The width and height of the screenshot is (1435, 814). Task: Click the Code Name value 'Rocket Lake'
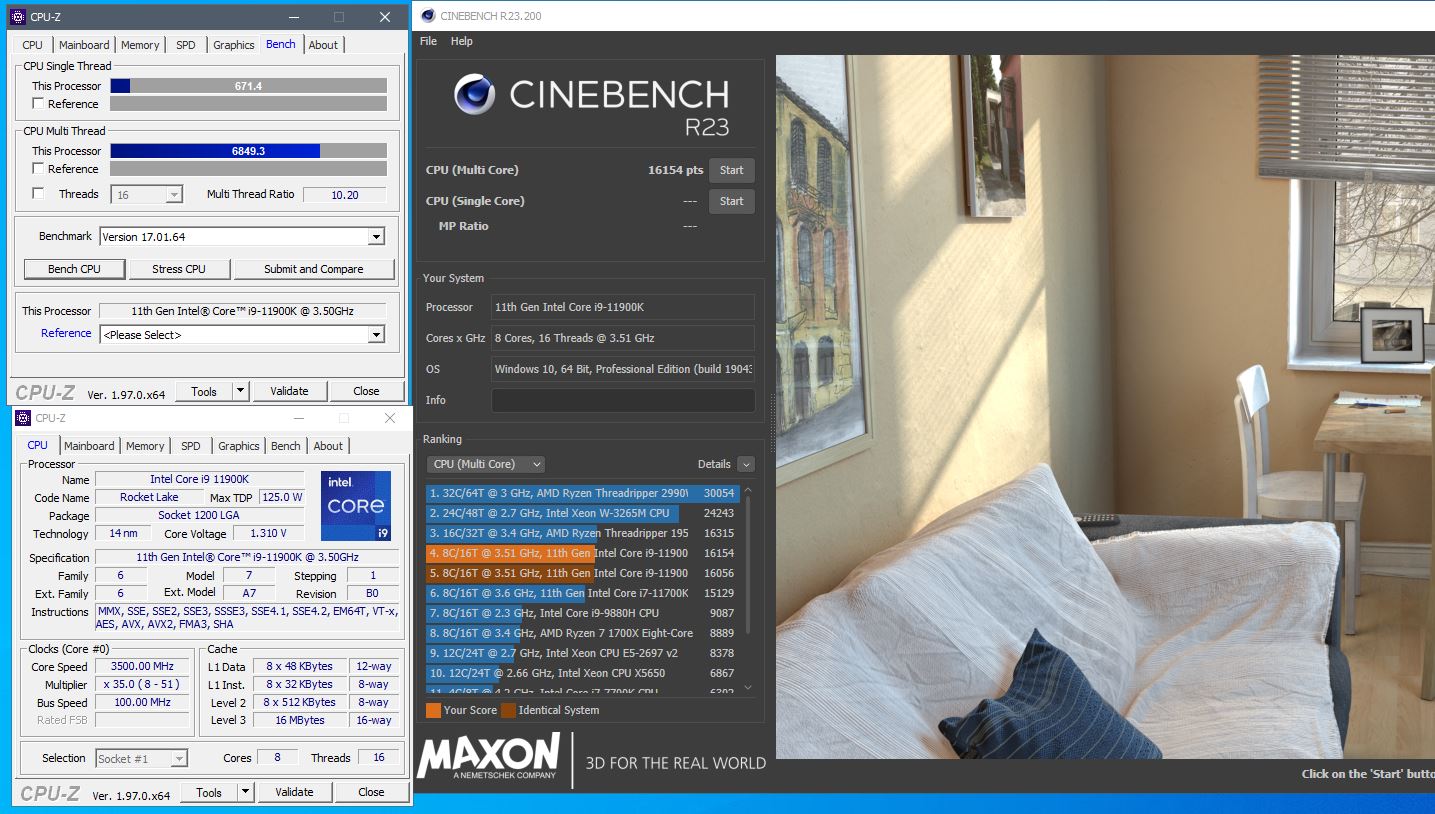[x=149, y=498]
